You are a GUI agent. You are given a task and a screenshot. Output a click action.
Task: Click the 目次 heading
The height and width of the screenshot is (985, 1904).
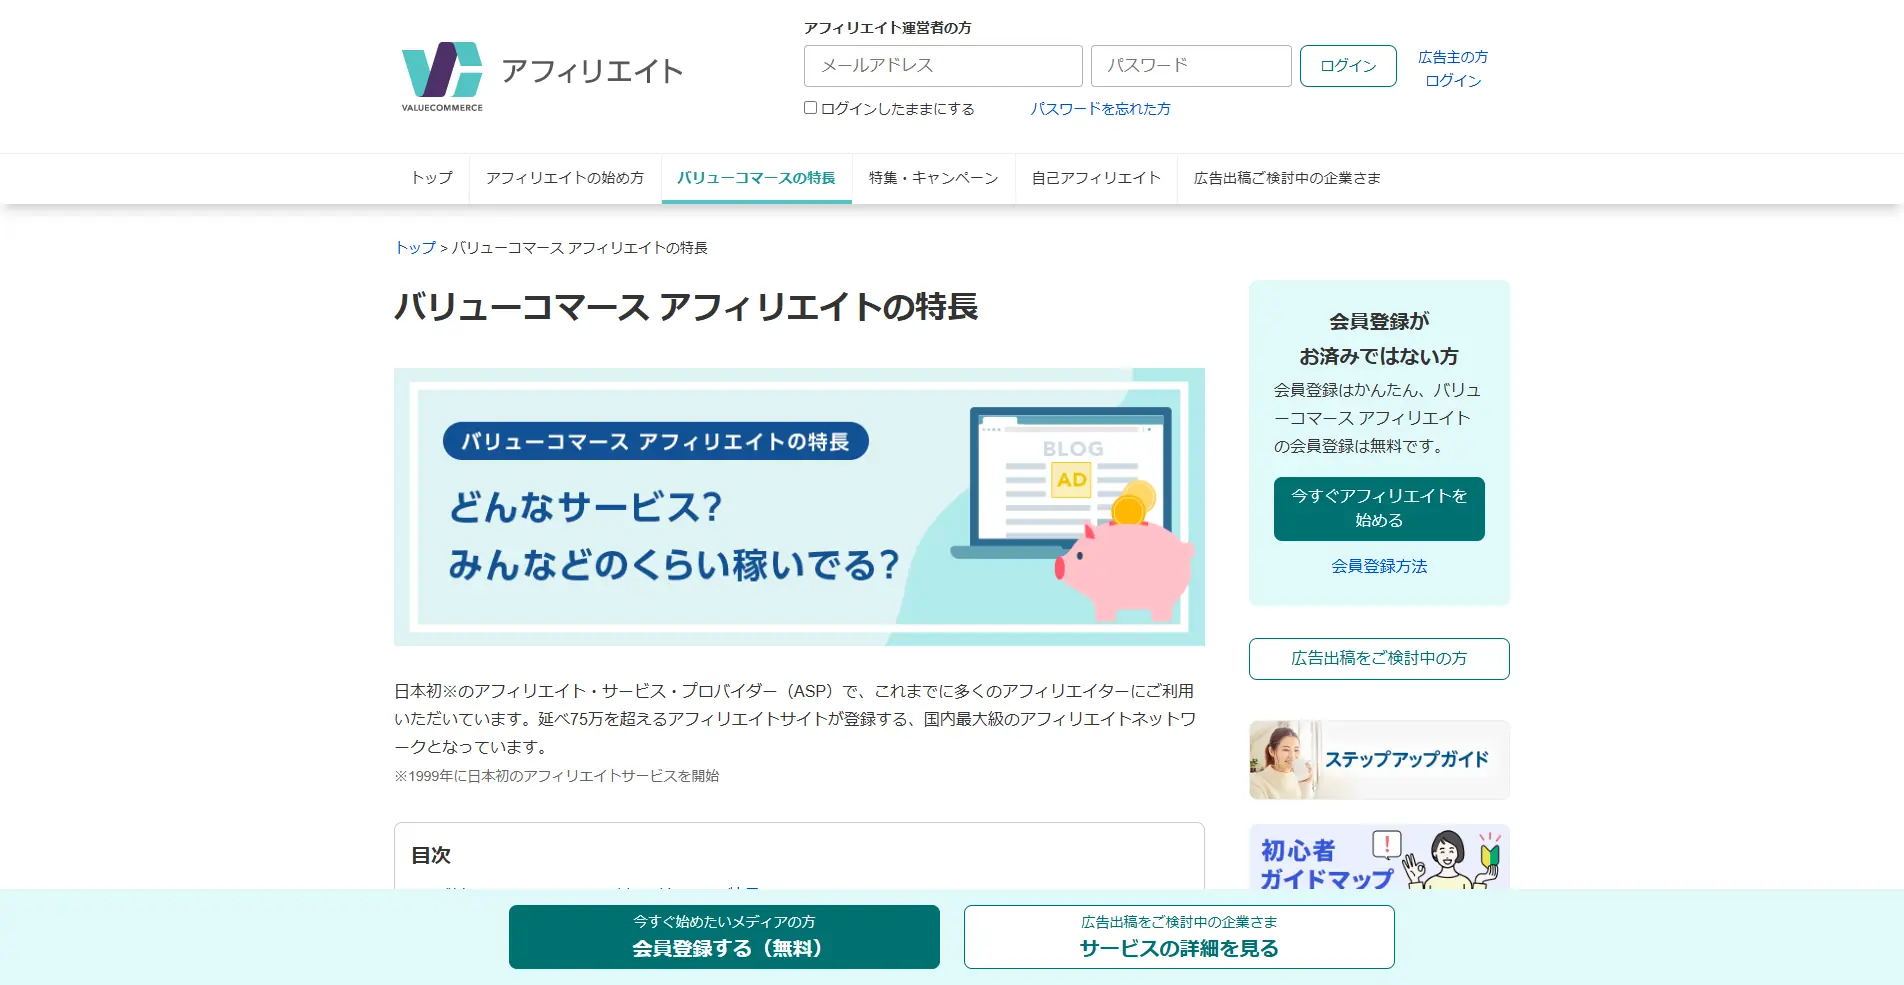431,855
